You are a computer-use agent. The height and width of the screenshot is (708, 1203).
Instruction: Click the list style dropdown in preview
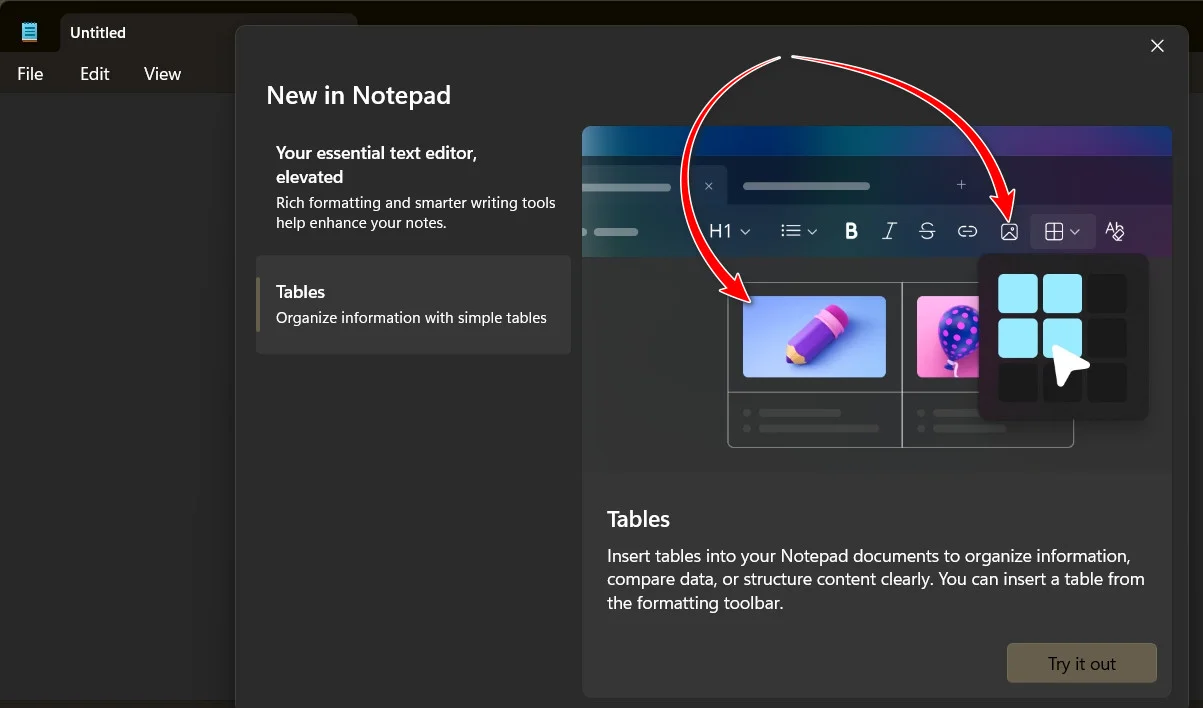[x=799, y=231]
